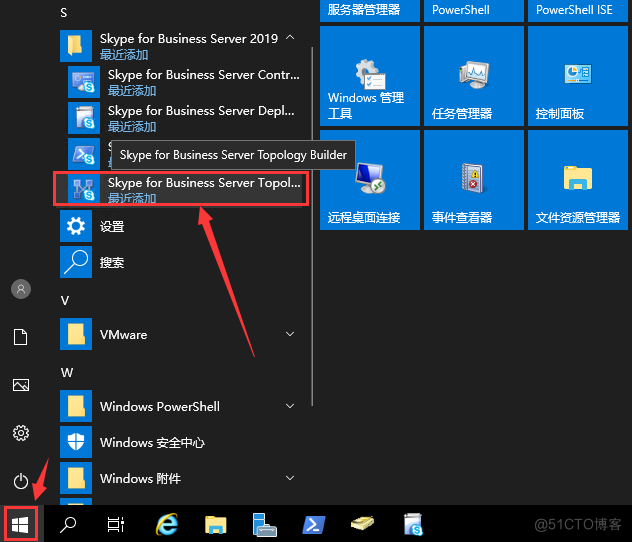Expand the Windows 附件 folder chevron
The width and height of the screenshot is (632, 542).
[290, 478]
